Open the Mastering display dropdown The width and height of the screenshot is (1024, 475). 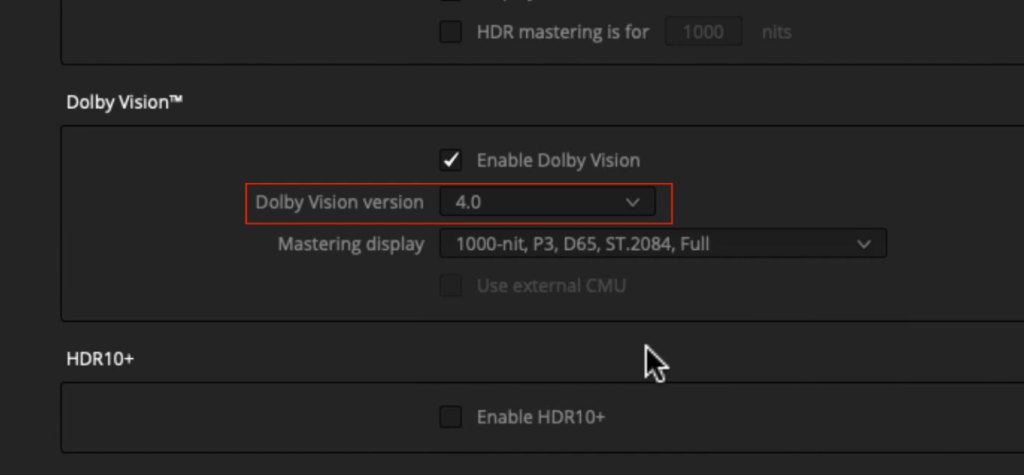pos(663,244)
